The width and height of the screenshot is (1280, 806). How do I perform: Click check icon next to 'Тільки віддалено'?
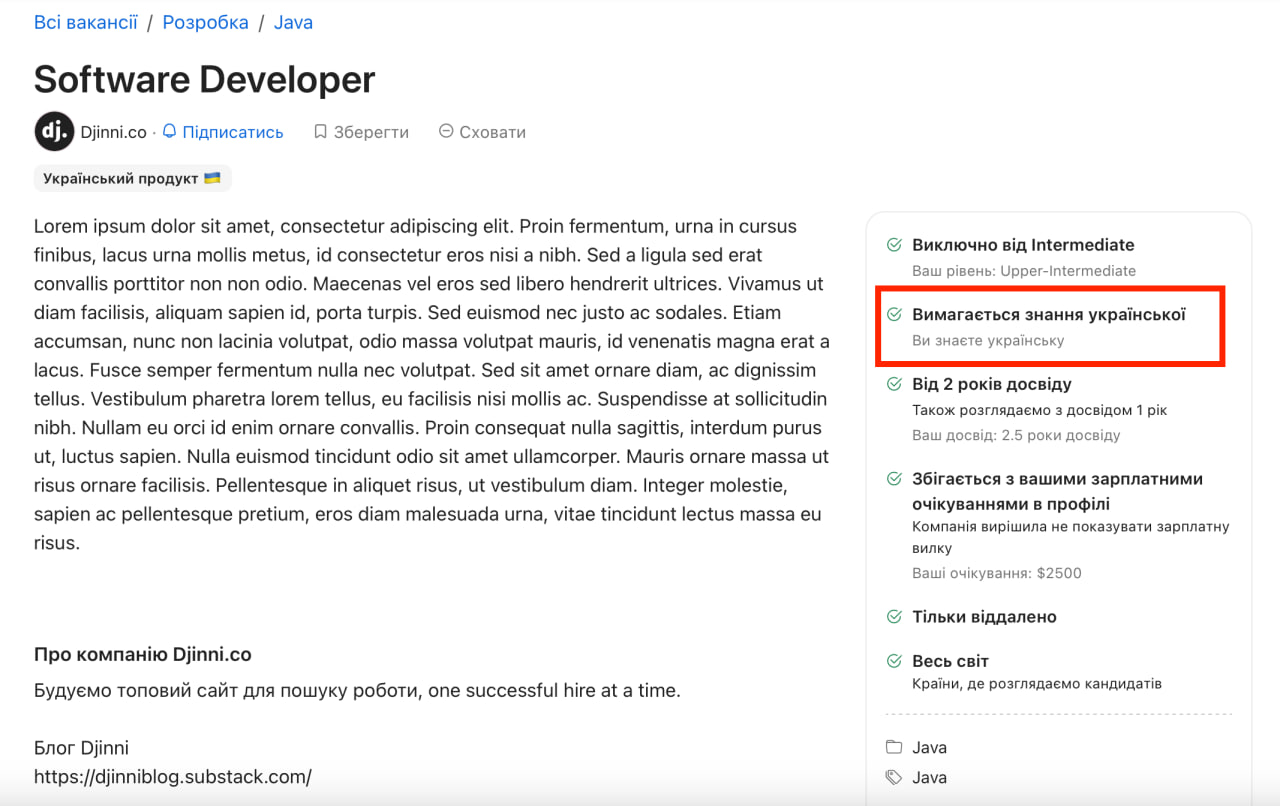894,617
